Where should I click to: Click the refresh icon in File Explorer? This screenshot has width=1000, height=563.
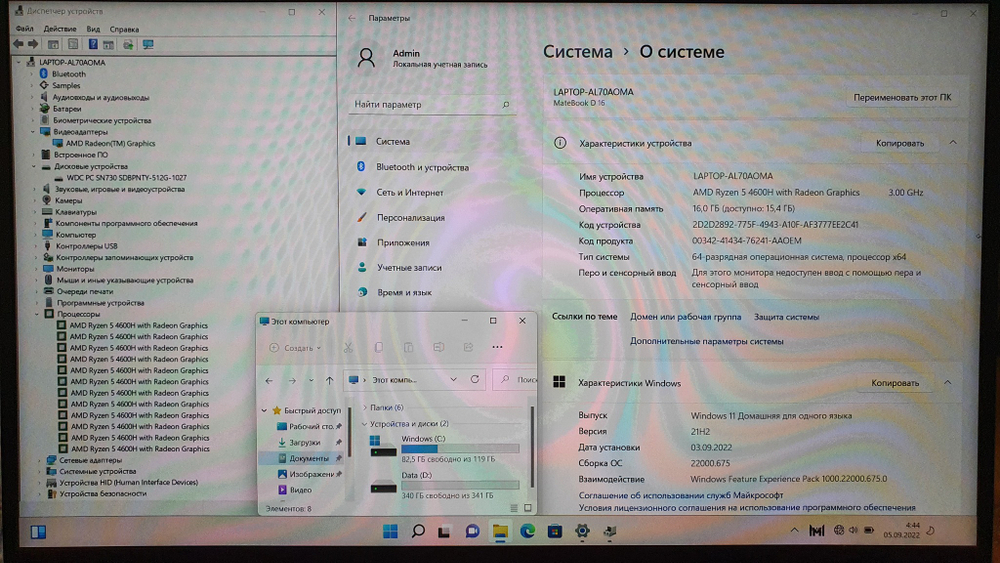475,379
